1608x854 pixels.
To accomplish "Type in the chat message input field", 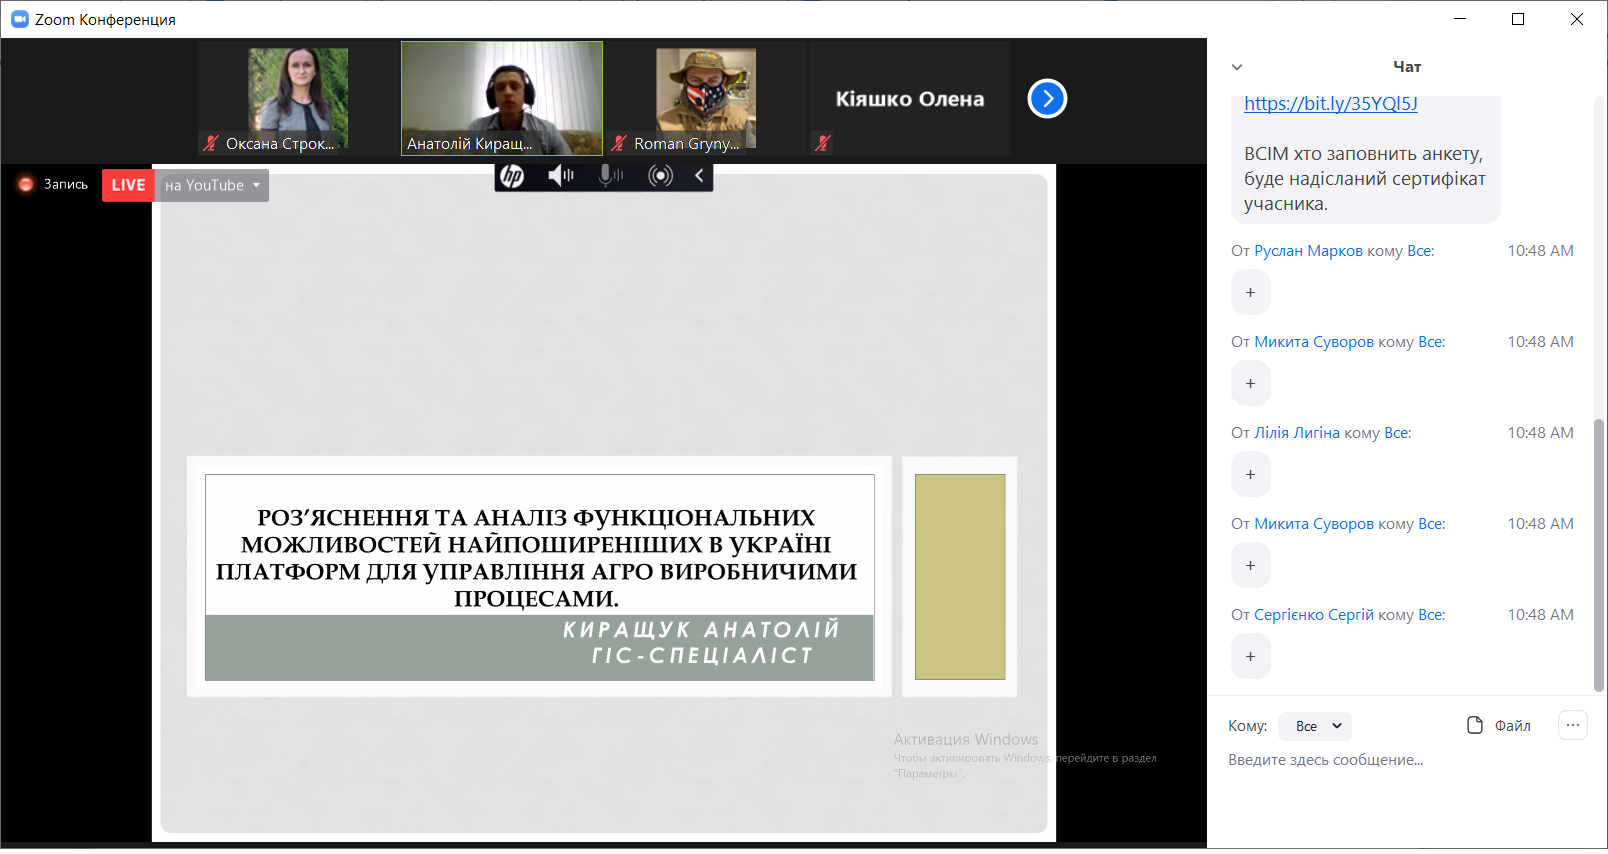I will (x=1400, y=760).
